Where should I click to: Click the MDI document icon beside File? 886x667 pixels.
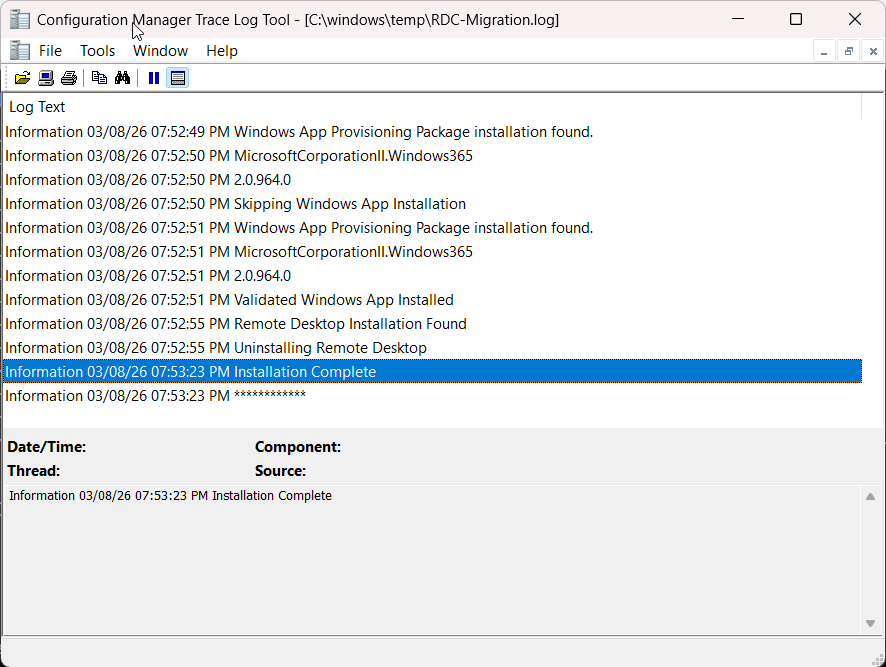pos(19,51)
